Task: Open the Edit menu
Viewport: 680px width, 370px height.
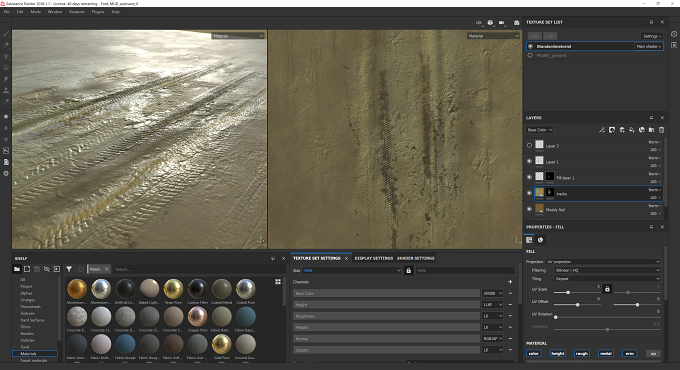Action: pyautogui.click(x=20, y=12)
